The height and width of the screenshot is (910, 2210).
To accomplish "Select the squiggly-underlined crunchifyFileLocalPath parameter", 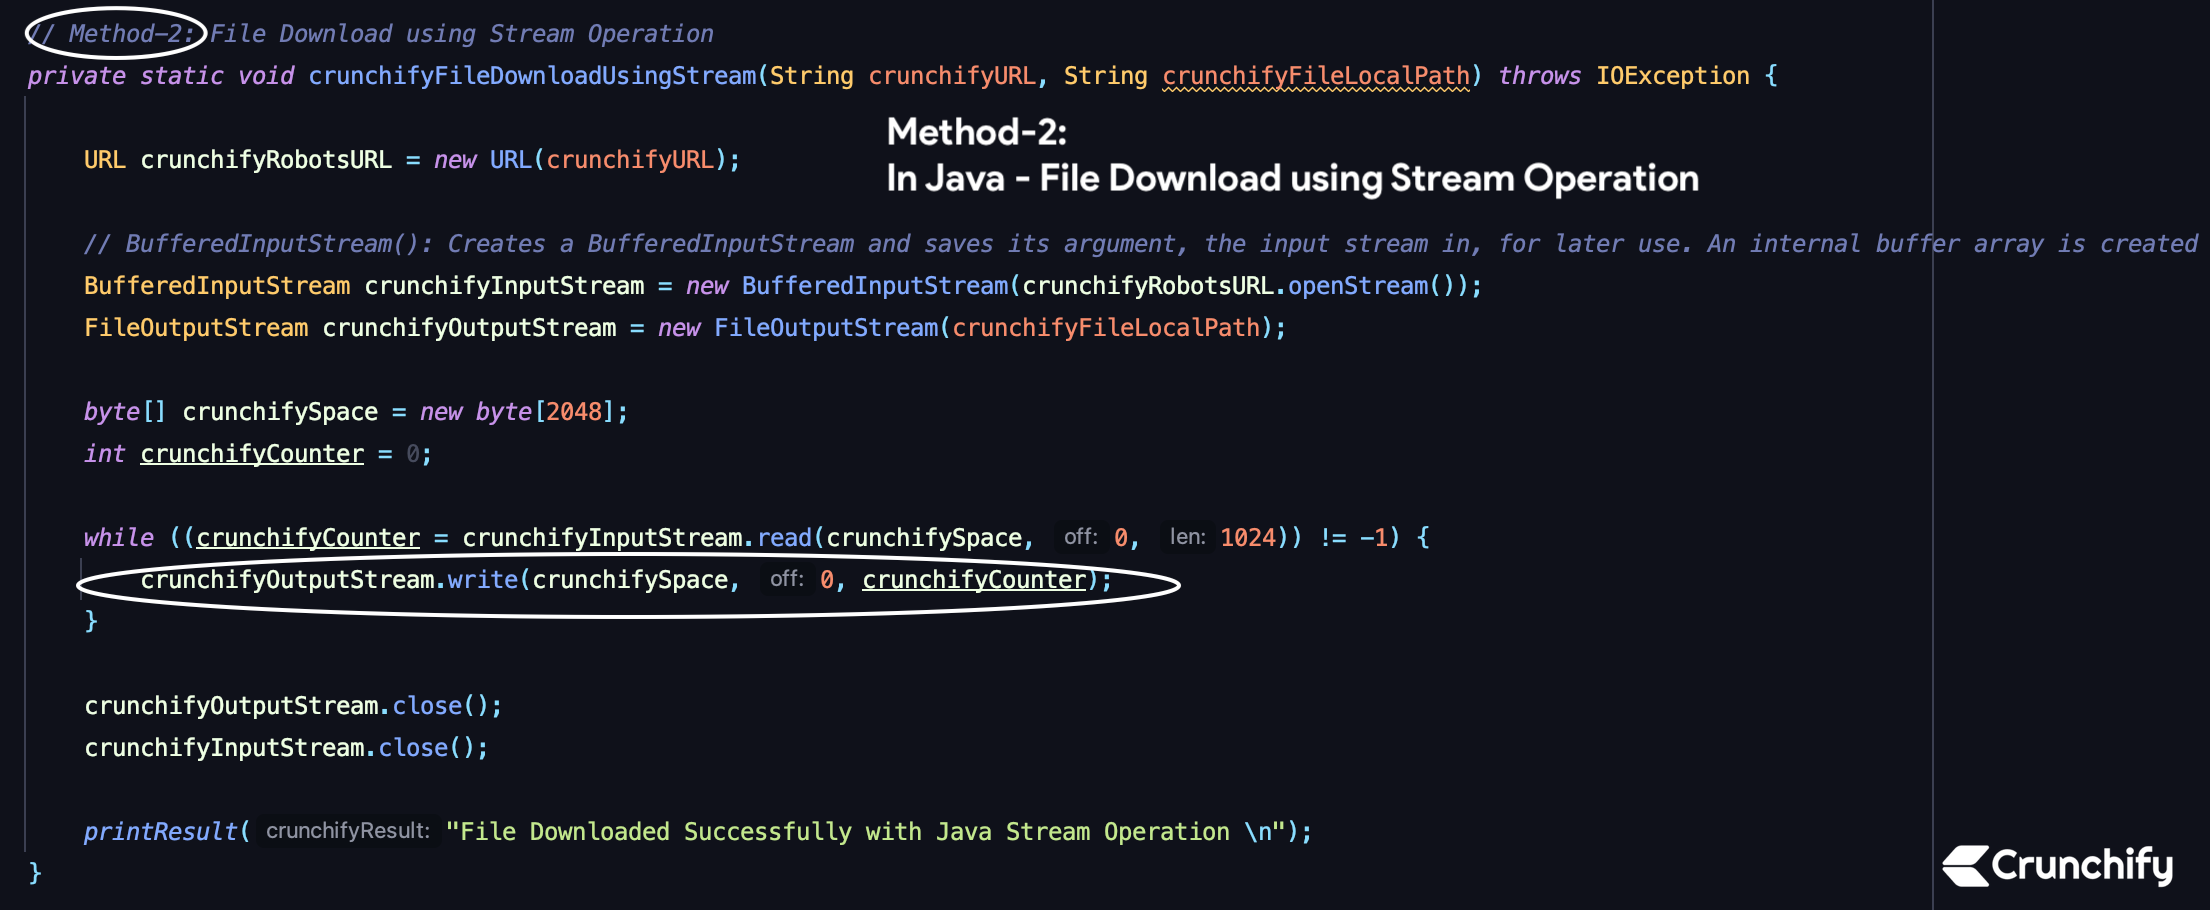I will tap(1316, 76).
